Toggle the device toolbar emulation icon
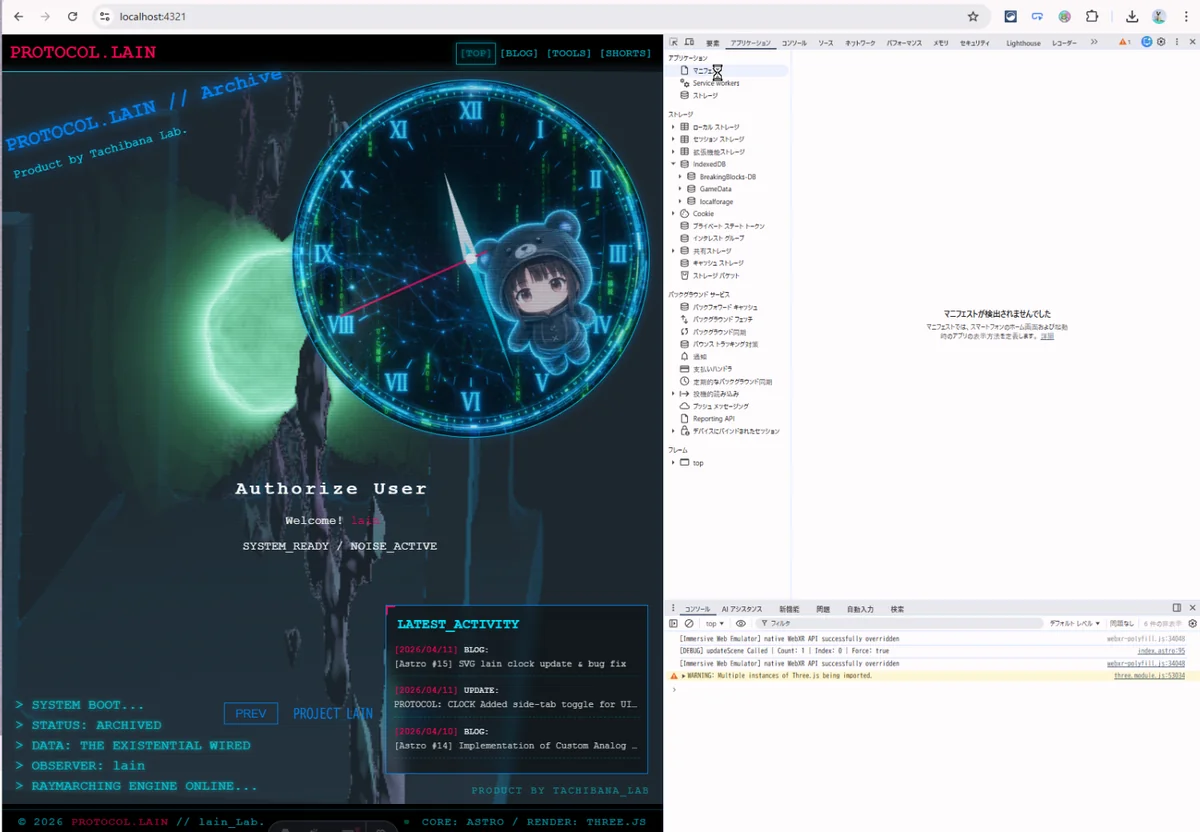This screenshot has width=1200, height=832. 689,42
